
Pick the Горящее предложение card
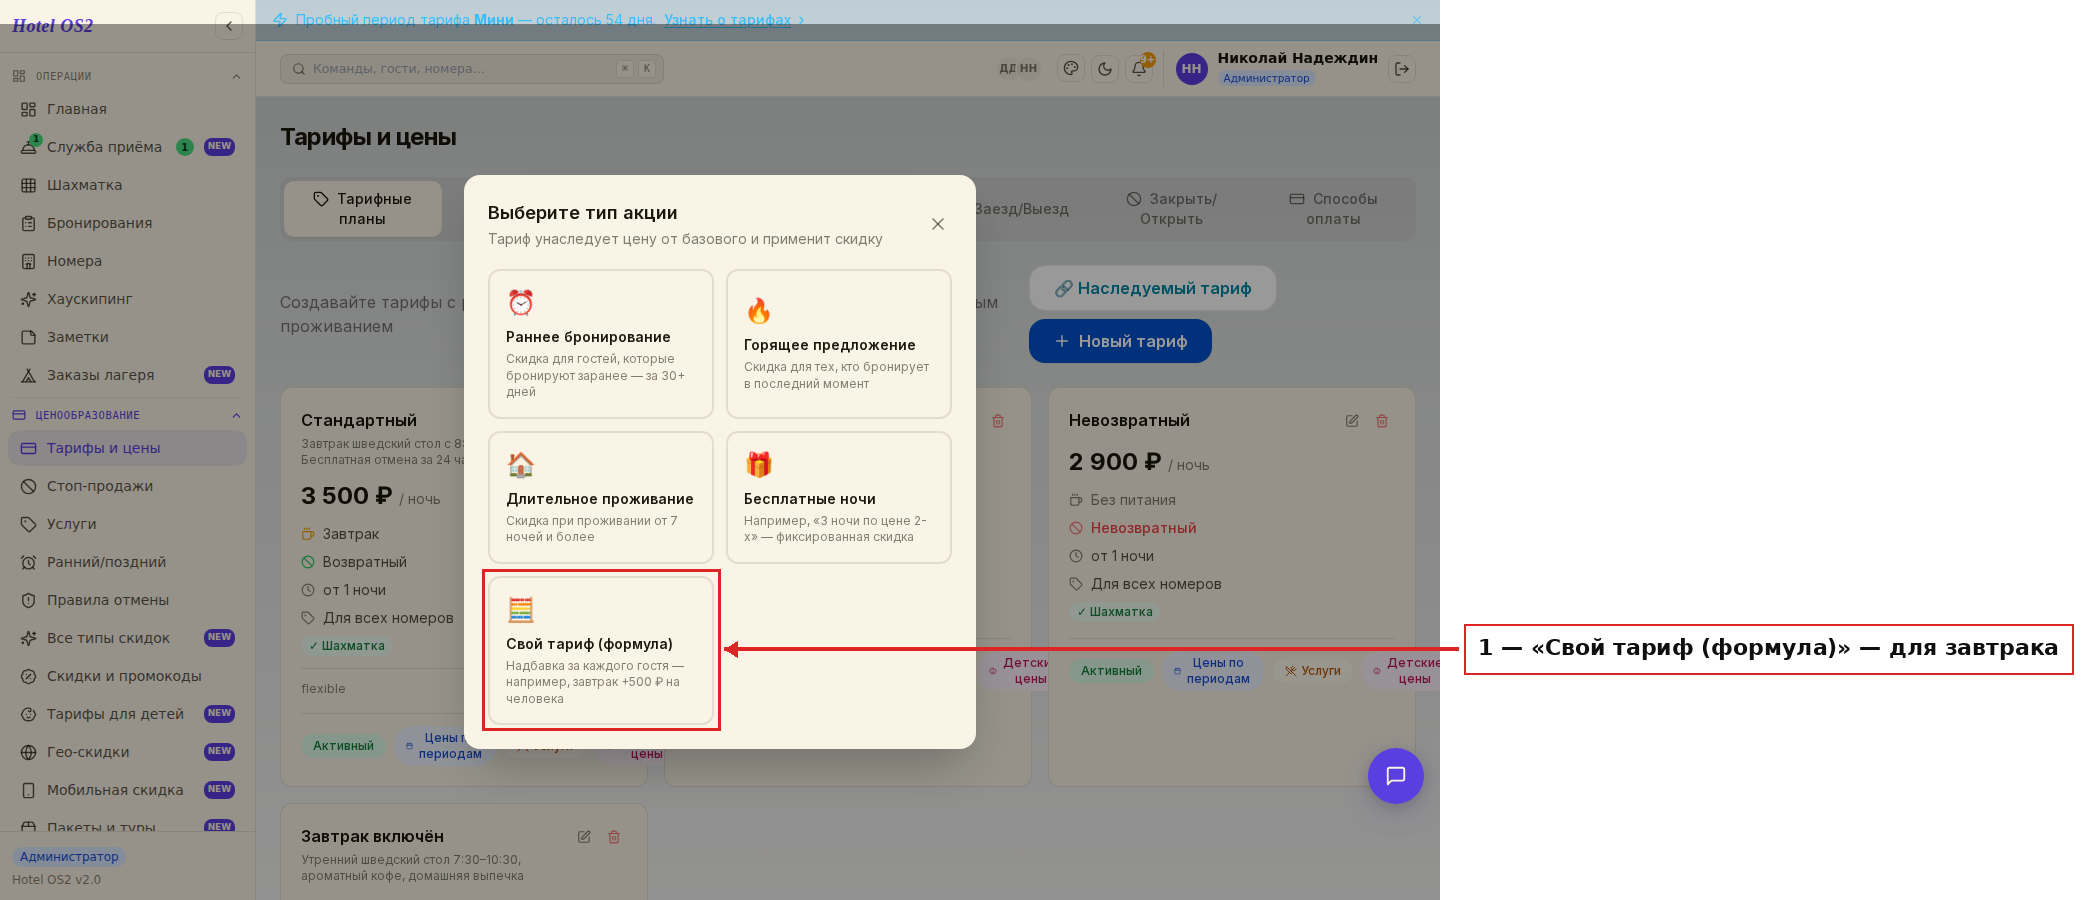point(839,344)
